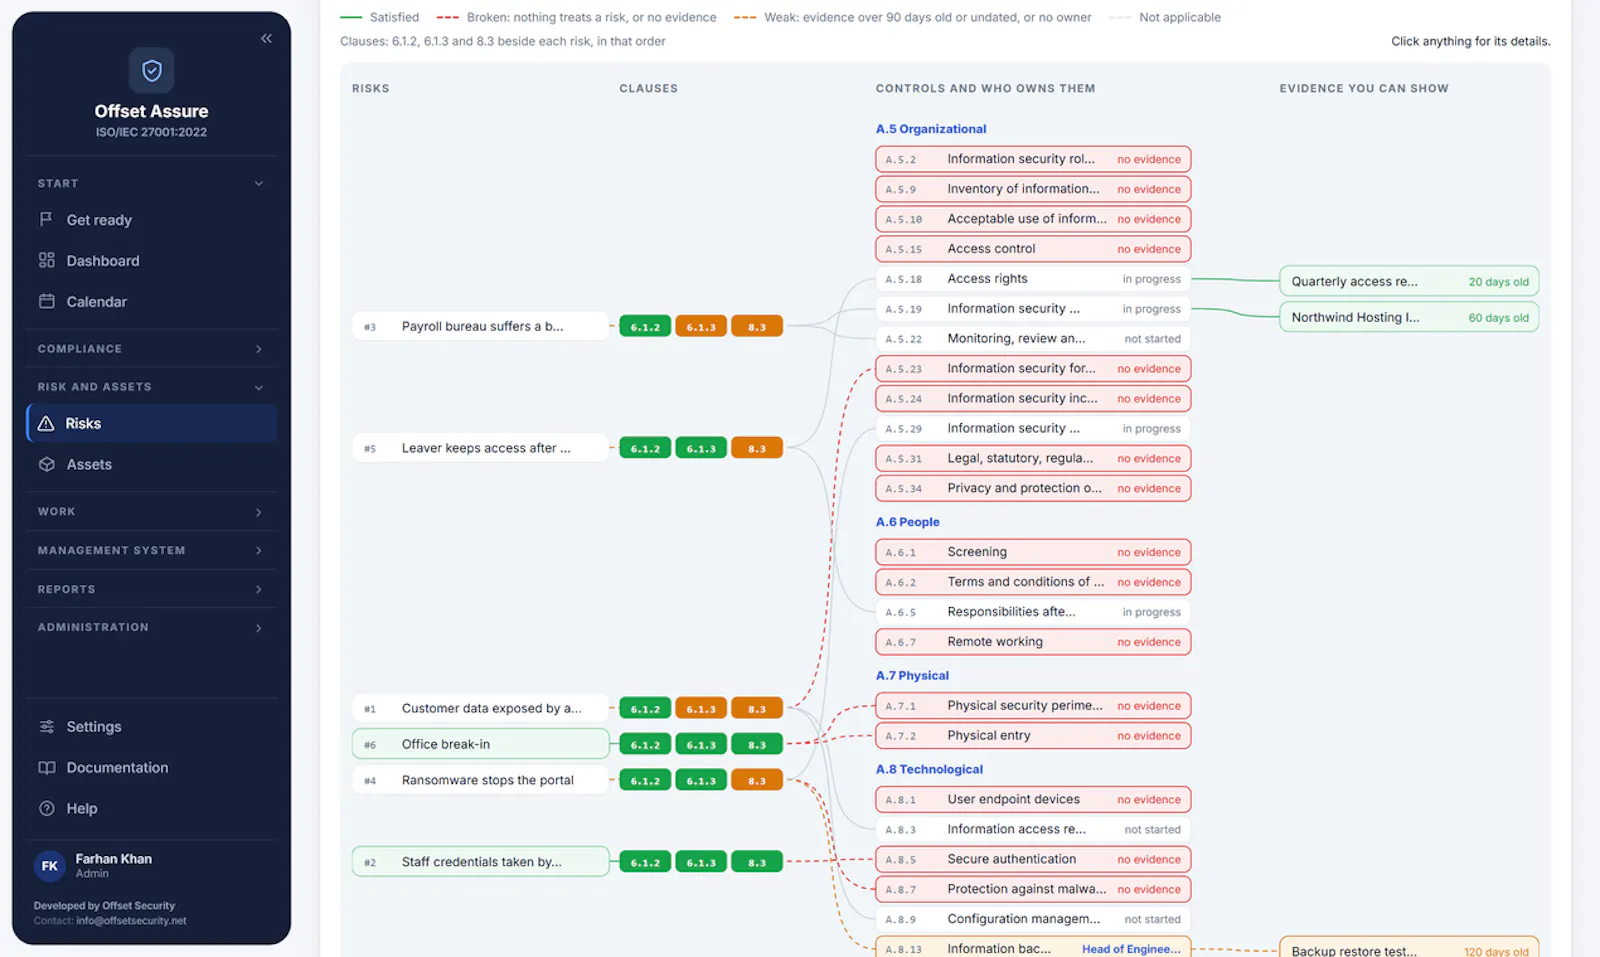Open risk 'Ransomware stops the portal'
Screen dimensions: 1600x957
(480, 780)
